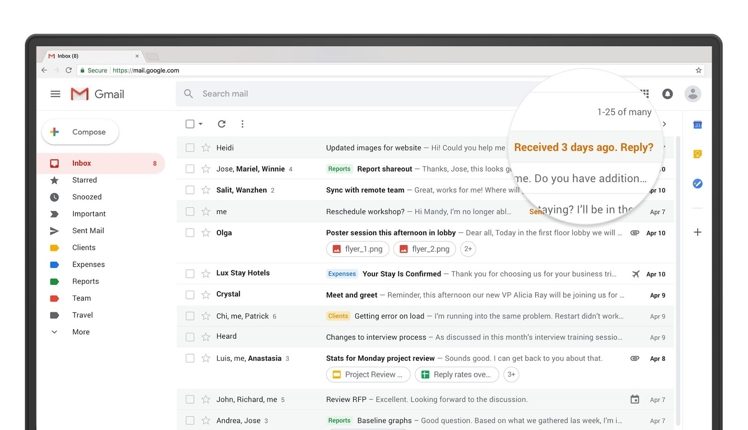Click into the Search mail field

click(x=350, y=94)
